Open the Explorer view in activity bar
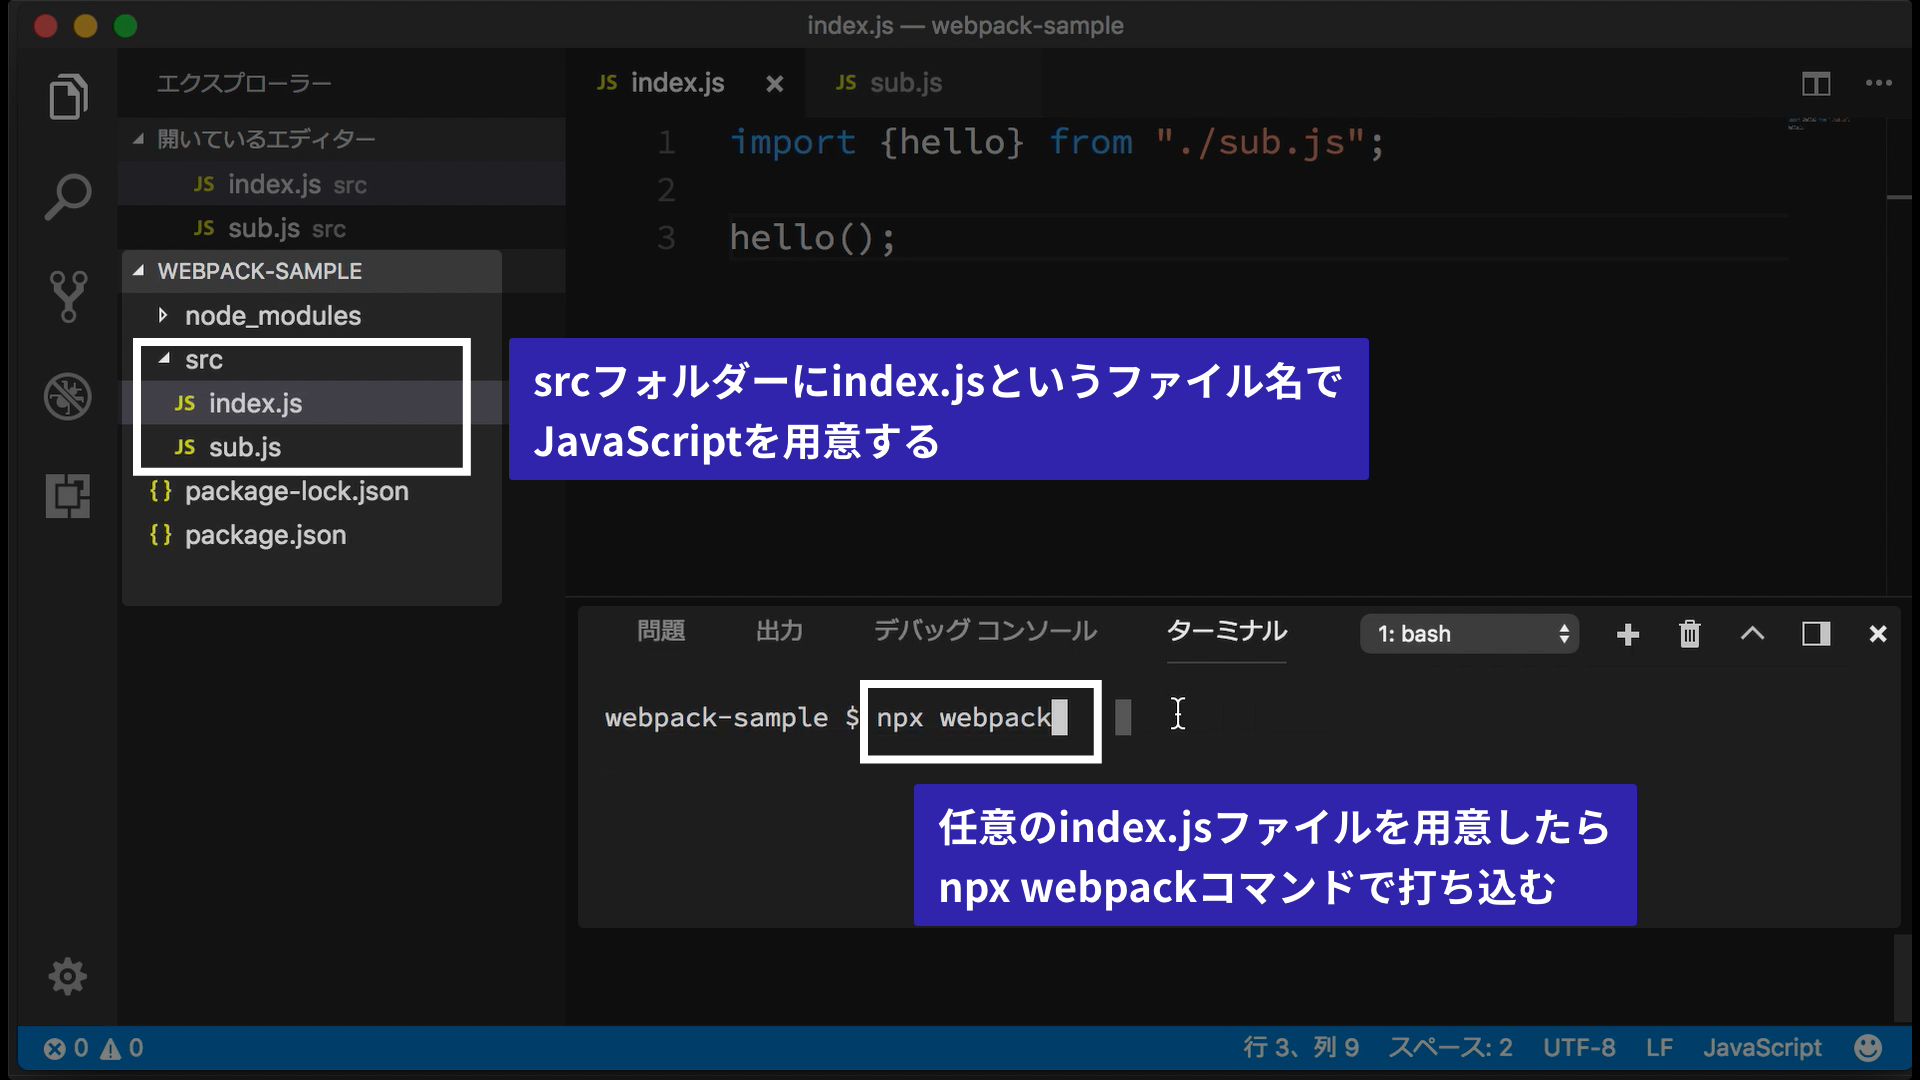 click(68, 97)
